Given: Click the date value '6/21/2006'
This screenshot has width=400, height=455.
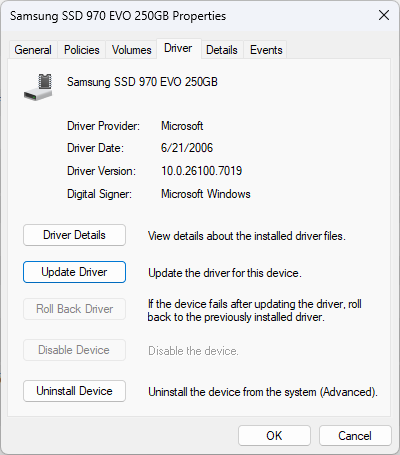Looking at the screenshot, I should click(x=187, y=148).
